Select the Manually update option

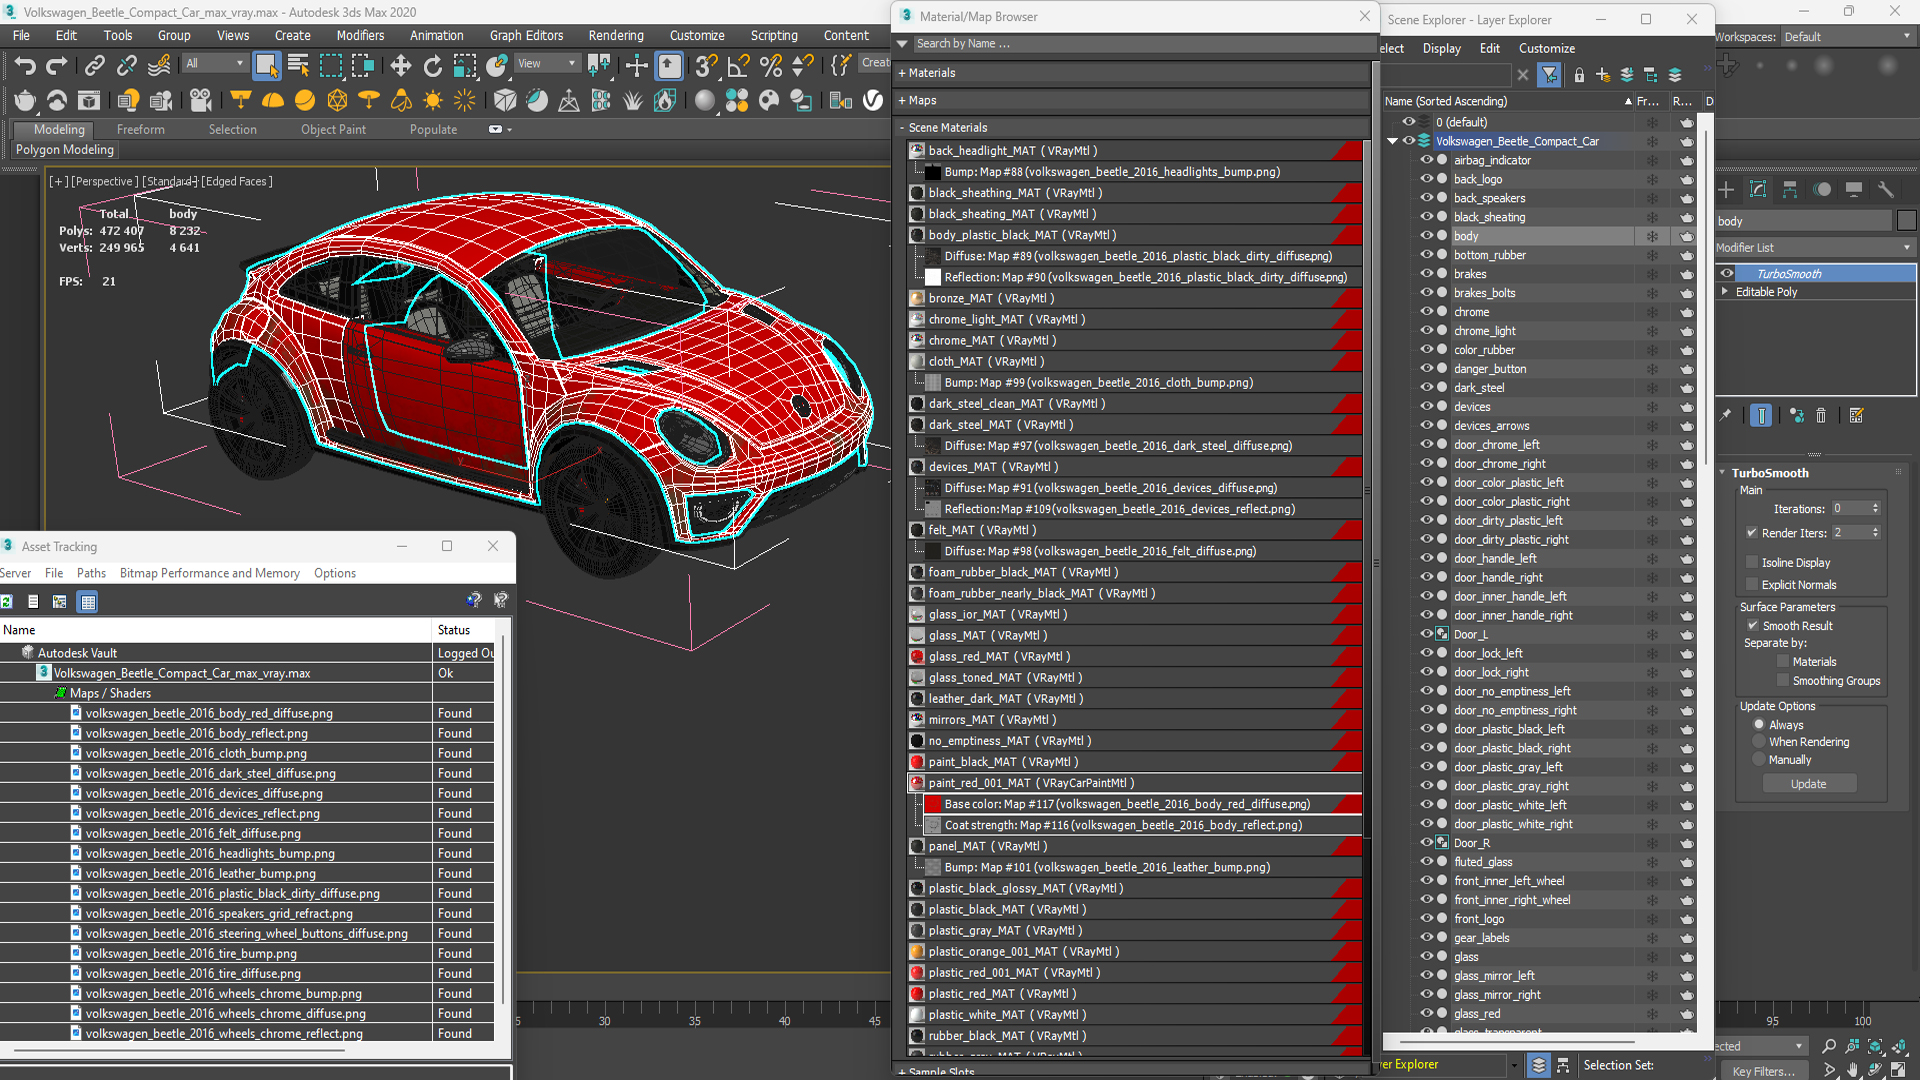(1759, 760)
